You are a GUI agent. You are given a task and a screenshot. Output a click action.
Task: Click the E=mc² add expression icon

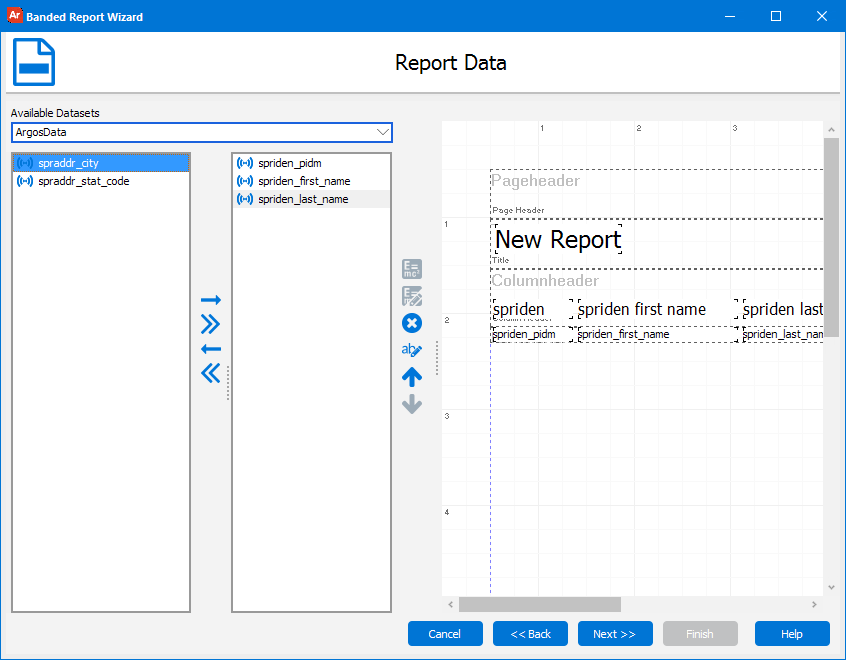[412, 268]
